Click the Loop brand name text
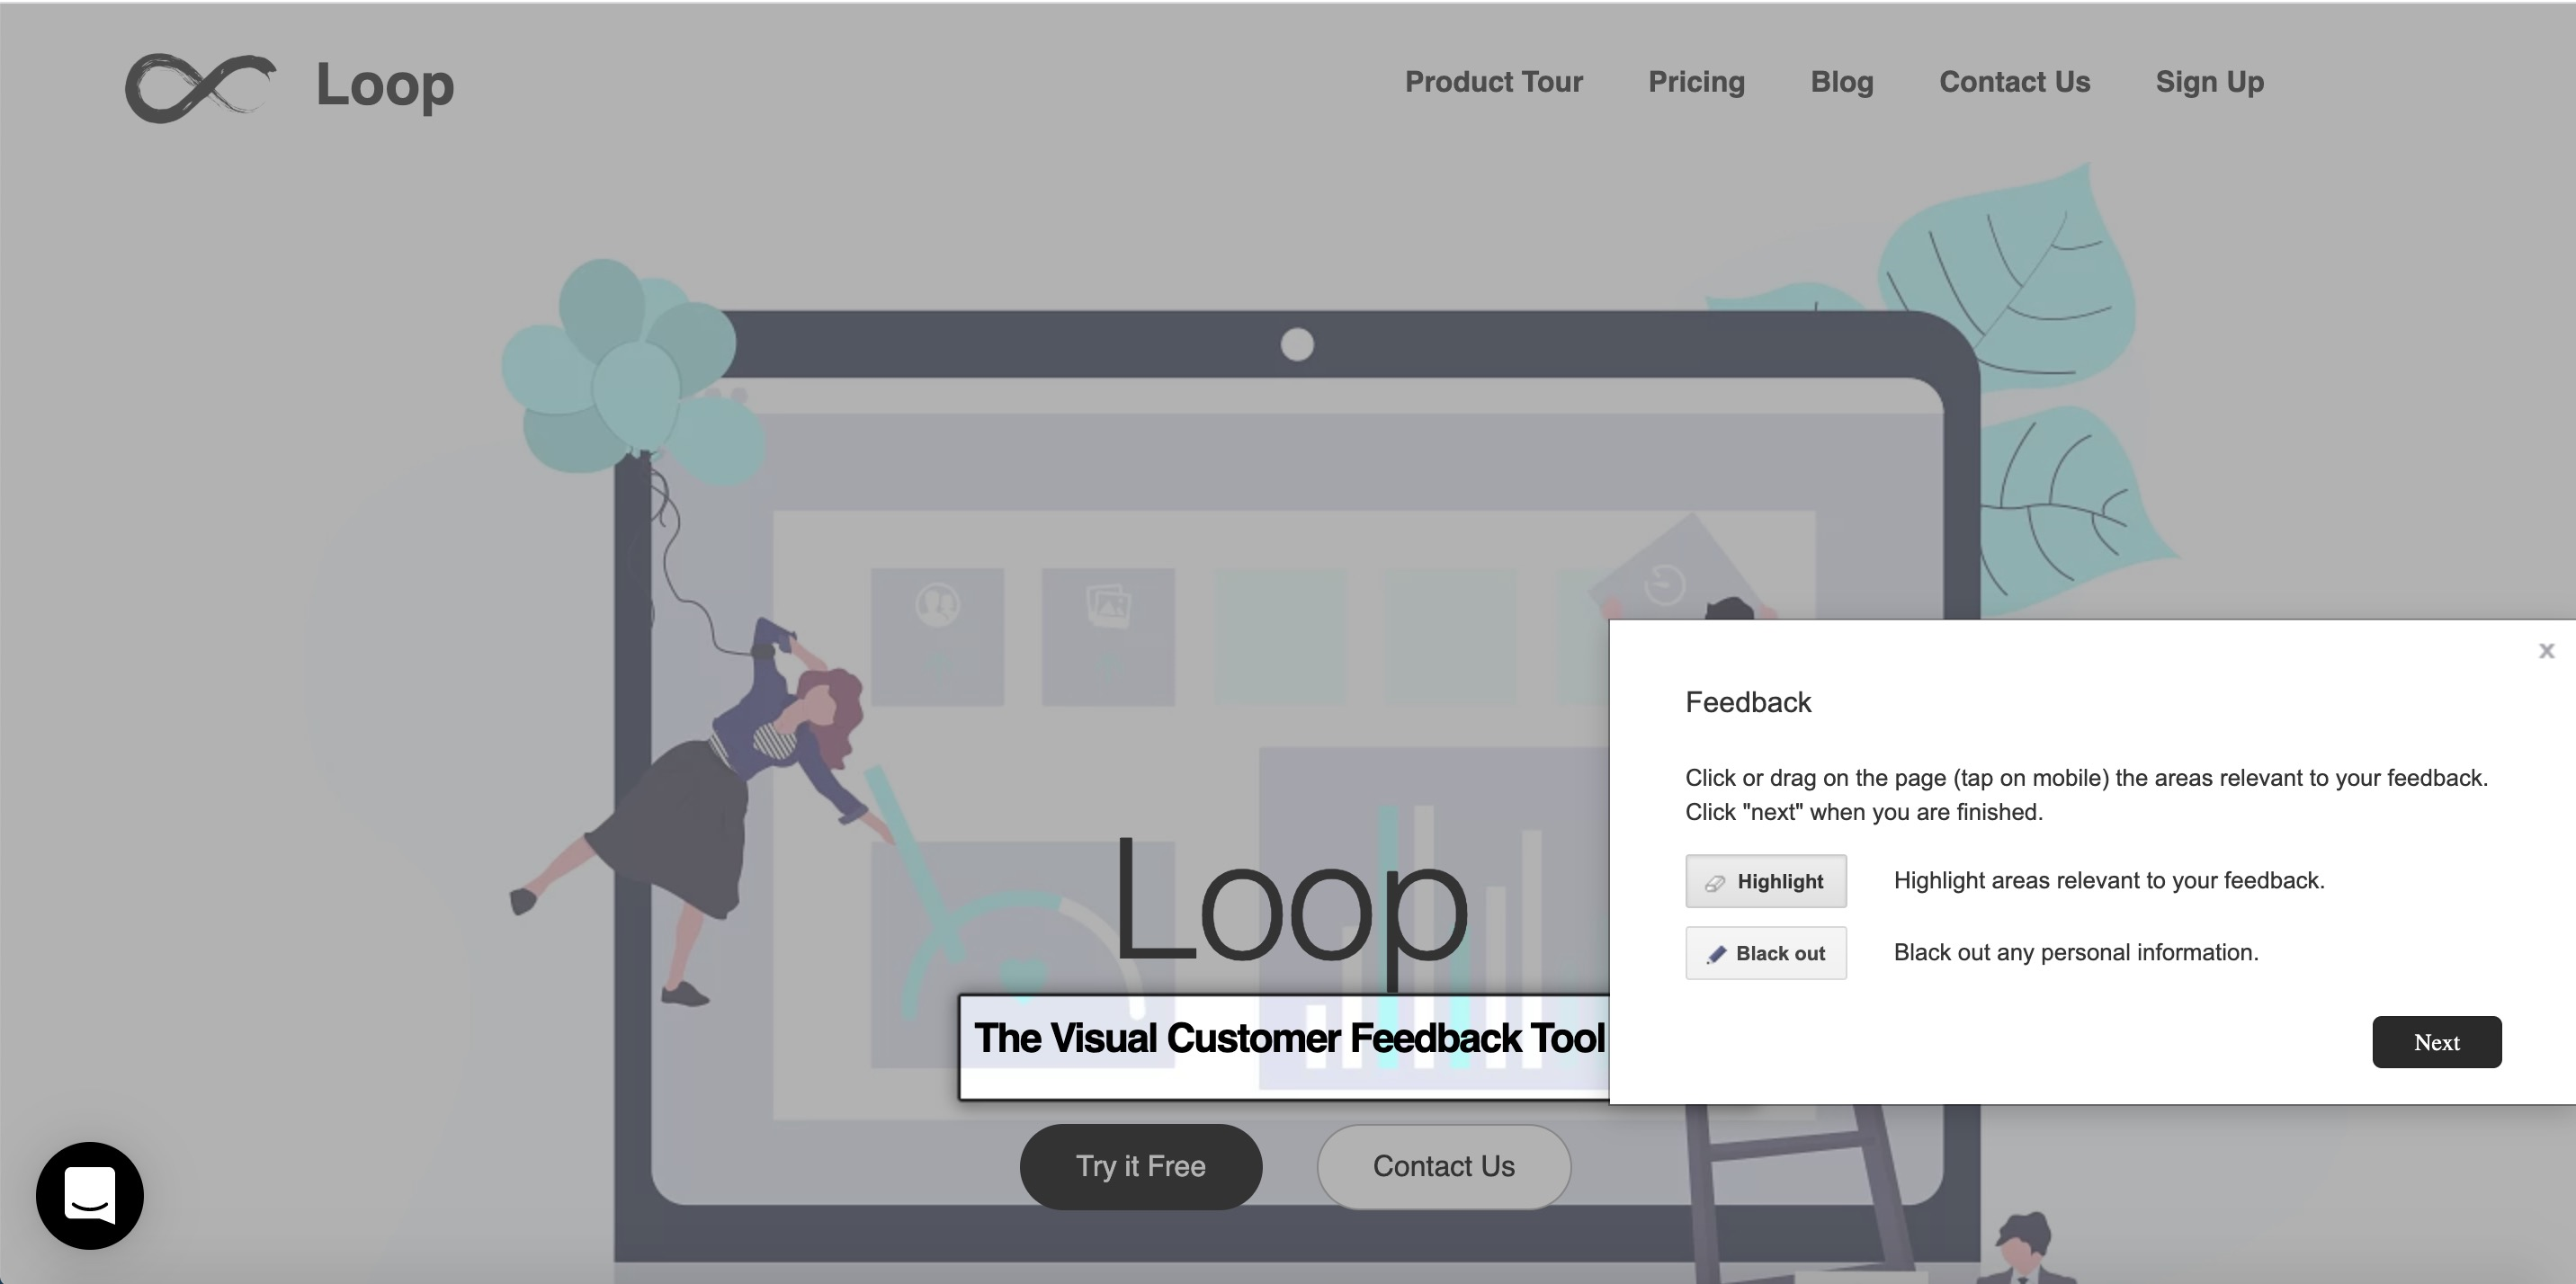2576x1284 pixels. pyautogui.click(x=384, y=87)
